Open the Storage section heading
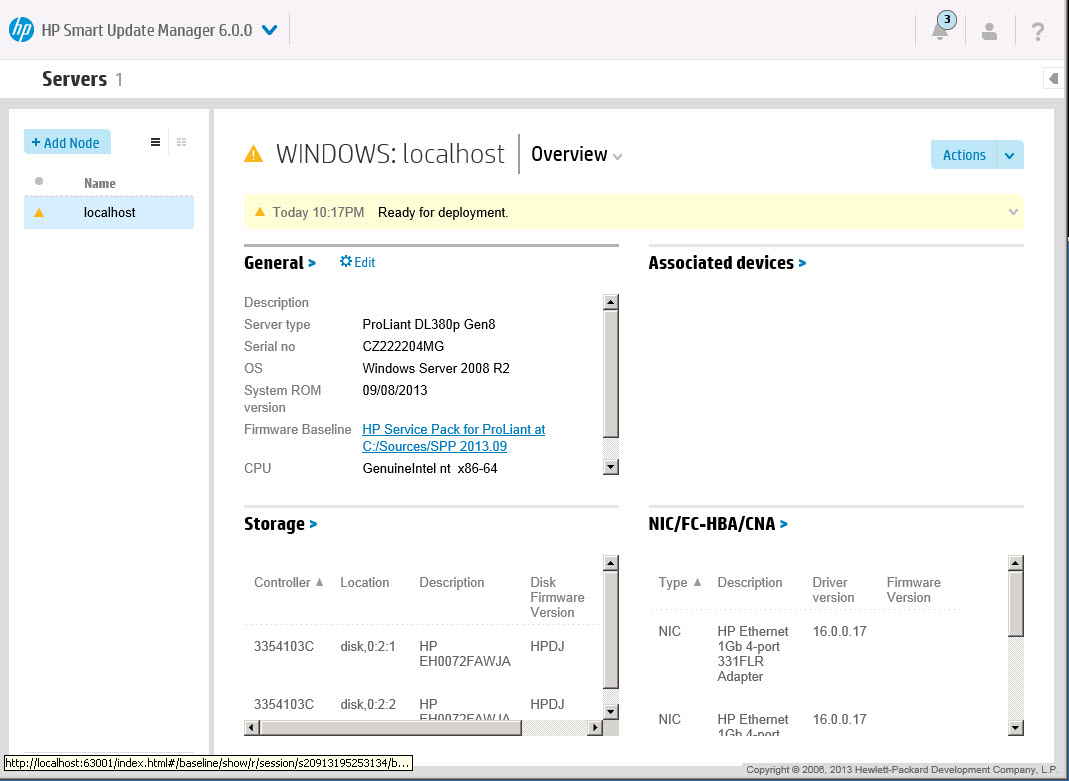 (274, 524)
